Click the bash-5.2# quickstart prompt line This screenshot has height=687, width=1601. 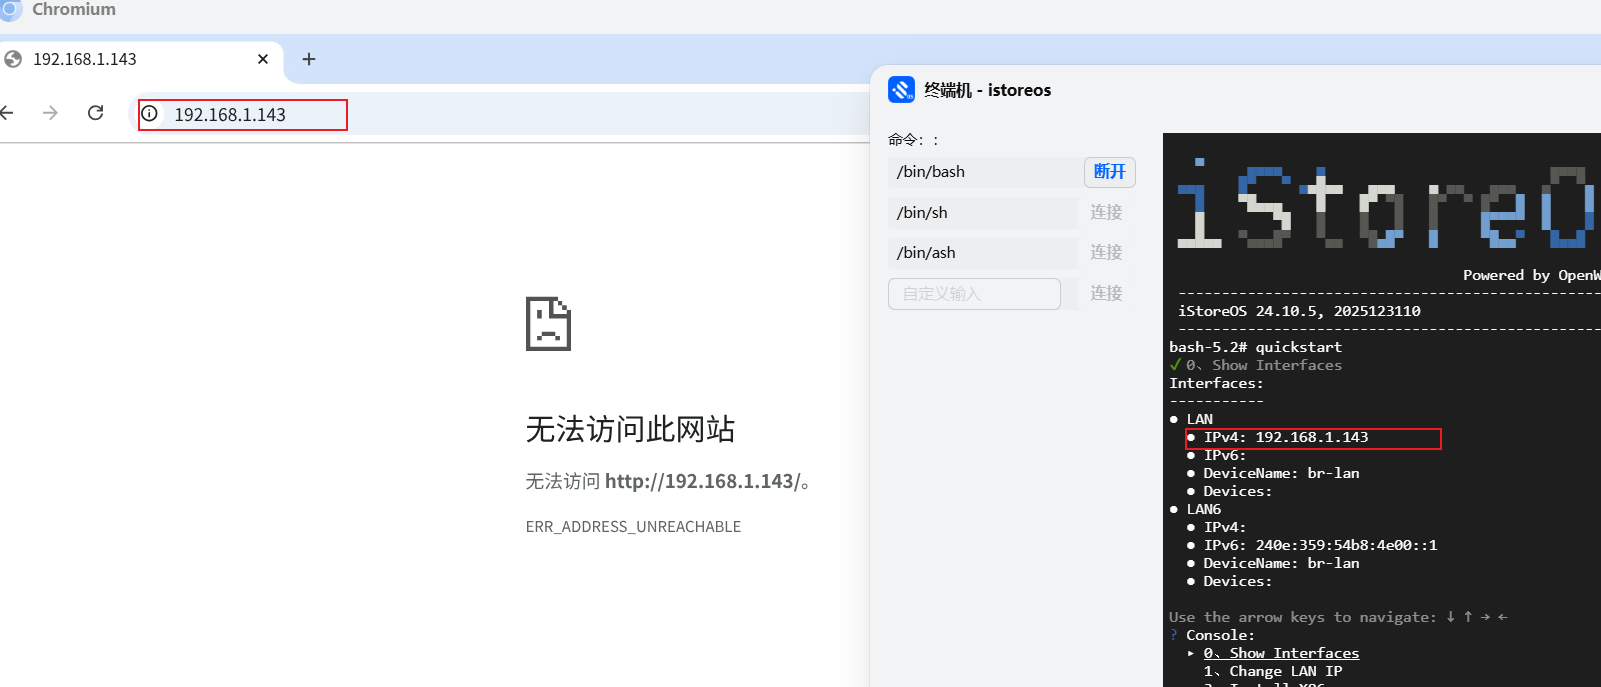[x=1255, y=347]
